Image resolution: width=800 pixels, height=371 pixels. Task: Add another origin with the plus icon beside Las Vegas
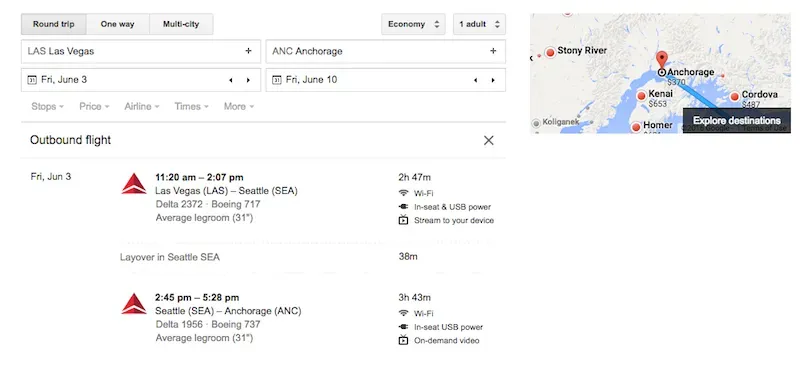point(248,51)
